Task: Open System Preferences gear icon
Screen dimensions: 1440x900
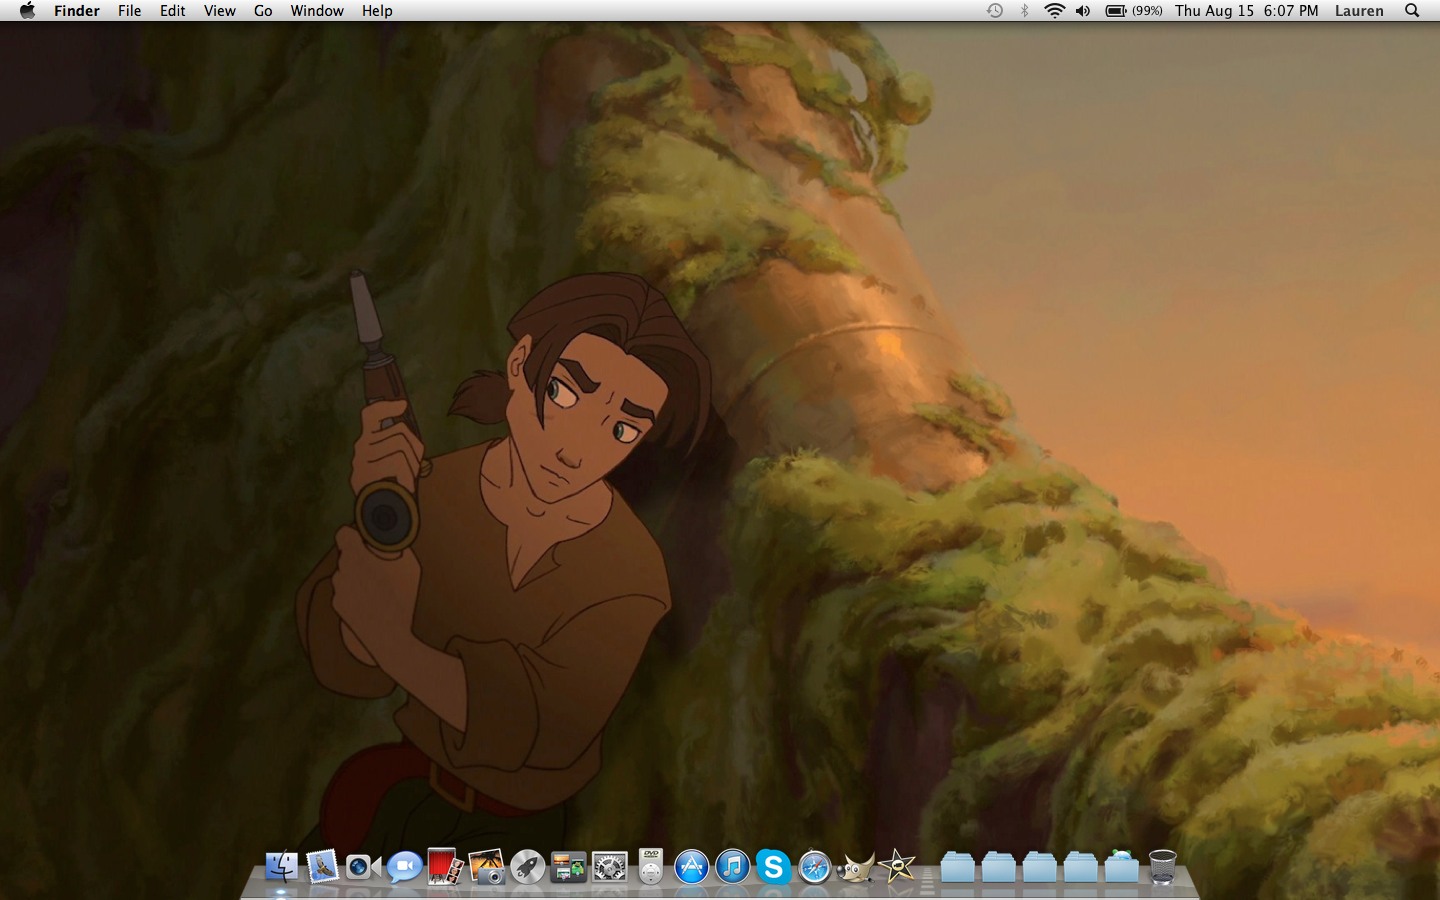Action: pos(609,866)
